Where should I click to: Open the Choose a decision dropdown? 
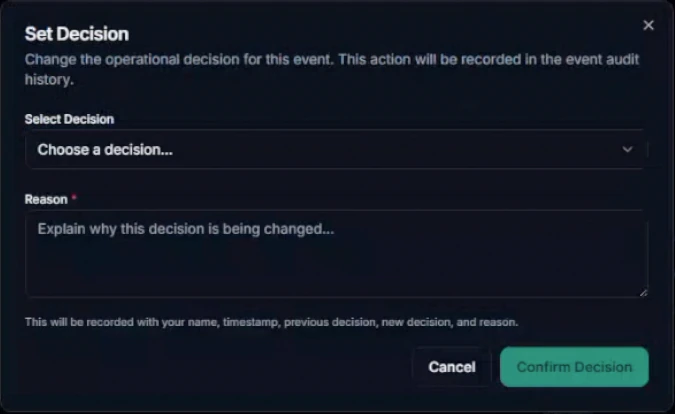(335, 149)
